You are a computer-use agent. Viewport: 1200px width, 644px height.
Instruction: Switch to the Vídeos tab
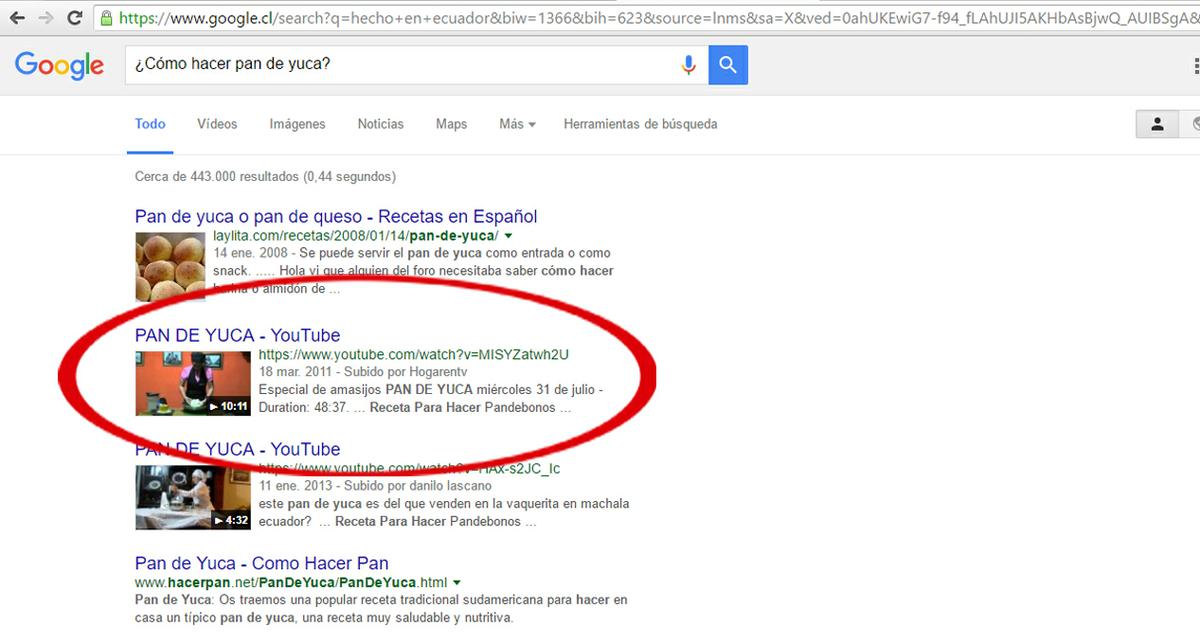coord(217,124)
